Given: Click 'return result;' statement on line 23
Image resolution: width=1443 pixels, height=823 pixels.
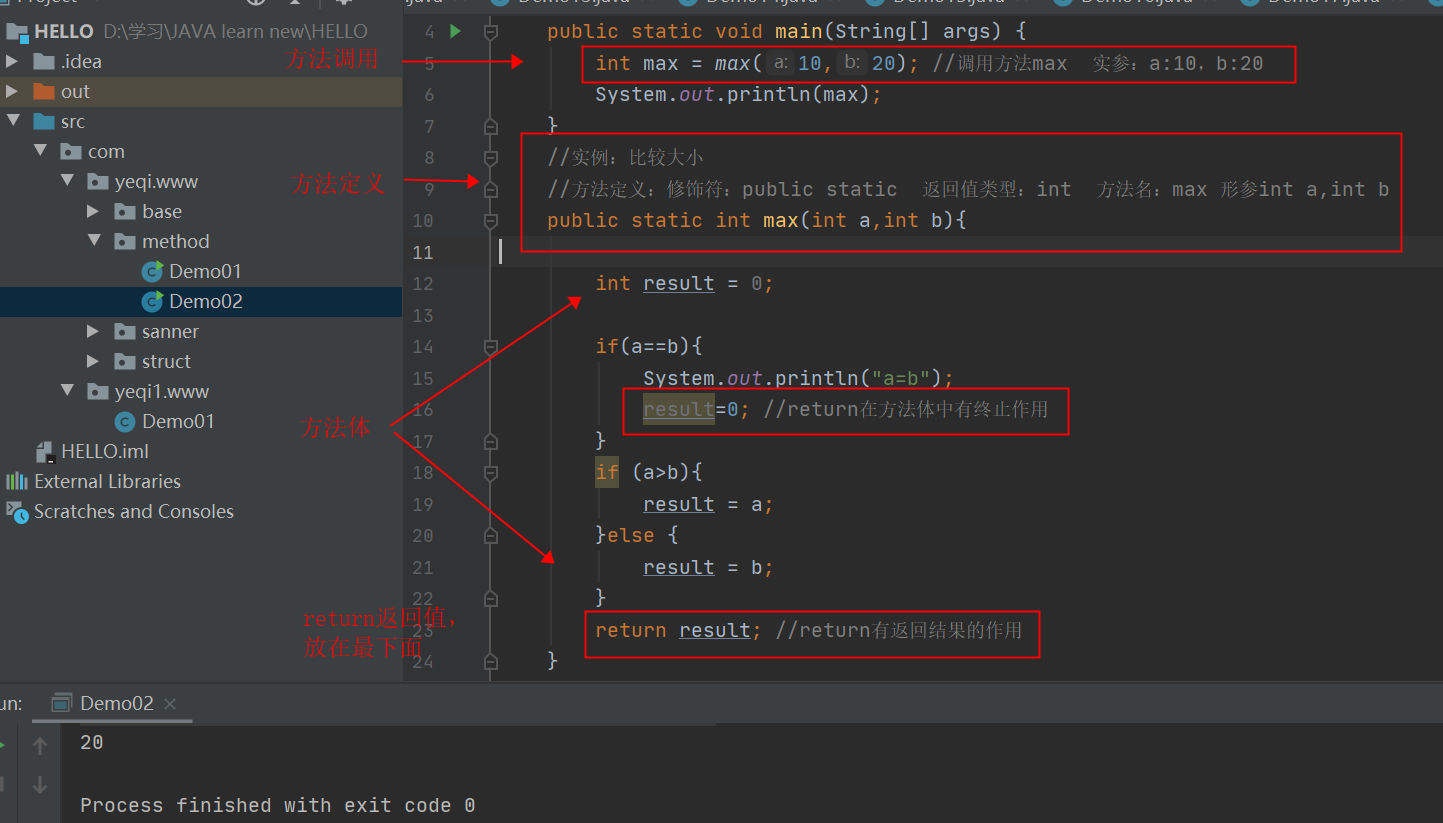Looking at the screenshot, I should (x=679, y=630).
